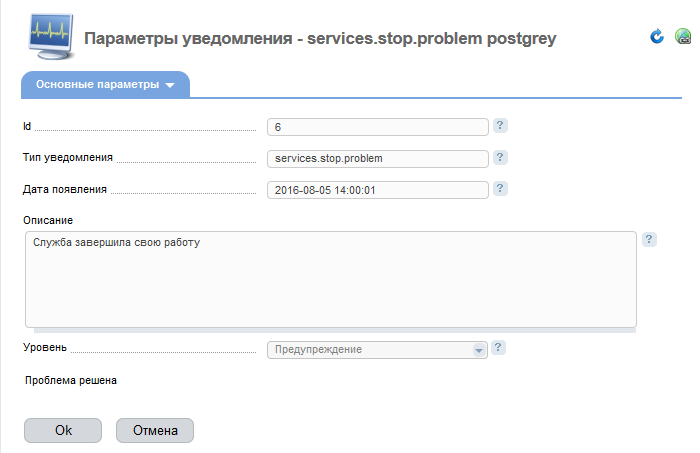Show help for Тип уведомления field
The height and width of the screenshot is (453, 700).
pyautogui.click(x=500, y=157)
